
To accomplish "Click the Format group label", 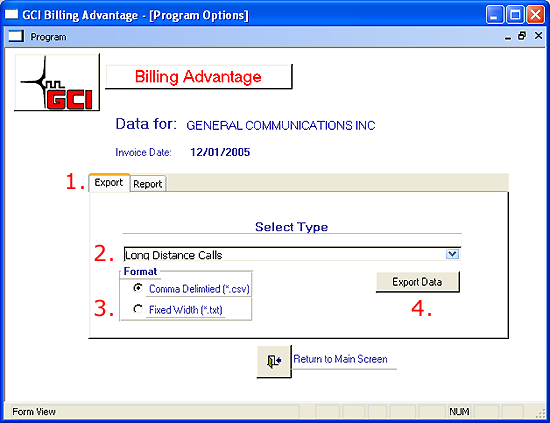I will point(140,271).
